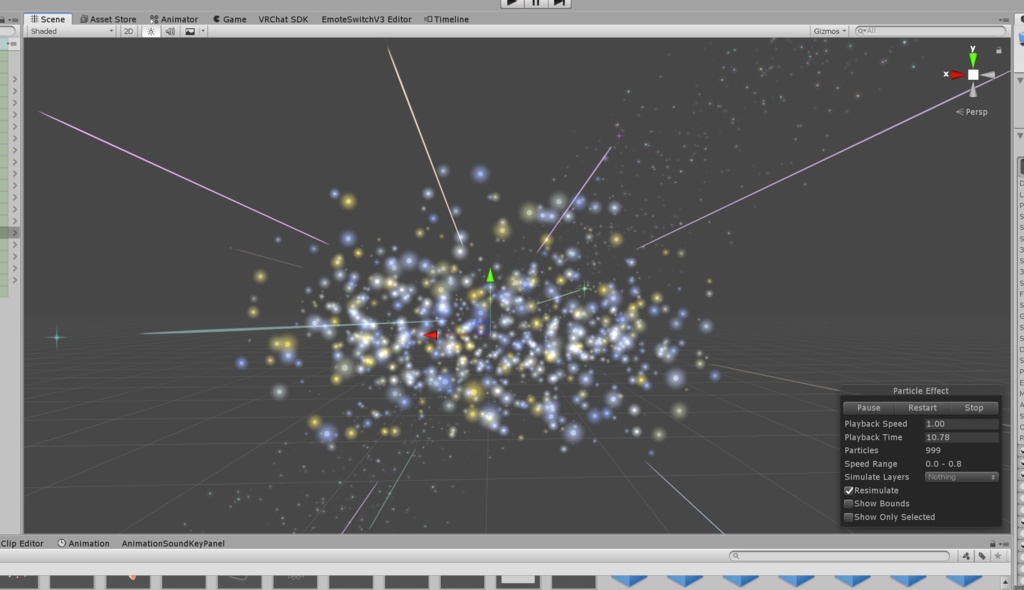Open the AnimationSoundKeyPanel tab

click(173, 543)
